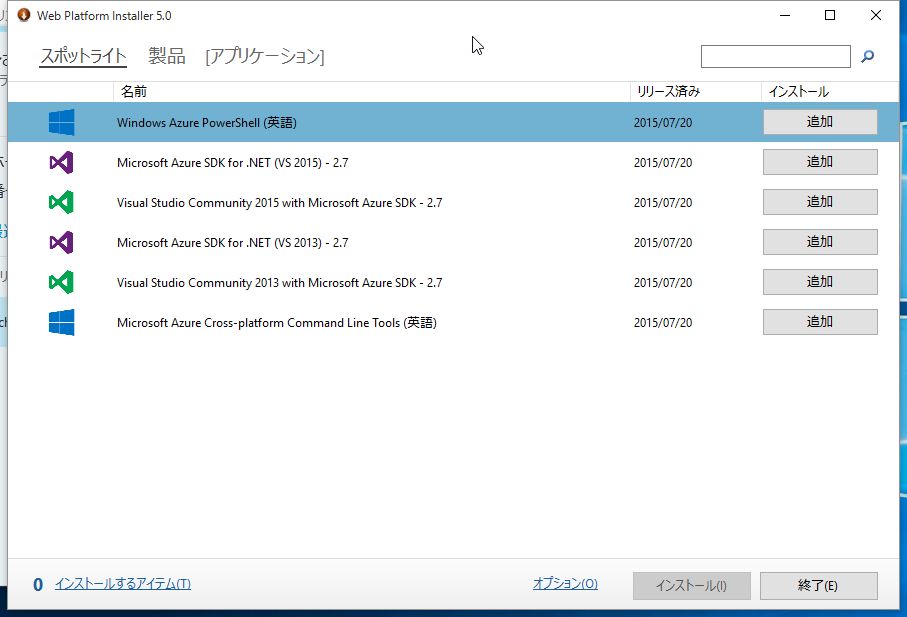
Task: Click the search magnifier icon
Action: coord(867,56)
